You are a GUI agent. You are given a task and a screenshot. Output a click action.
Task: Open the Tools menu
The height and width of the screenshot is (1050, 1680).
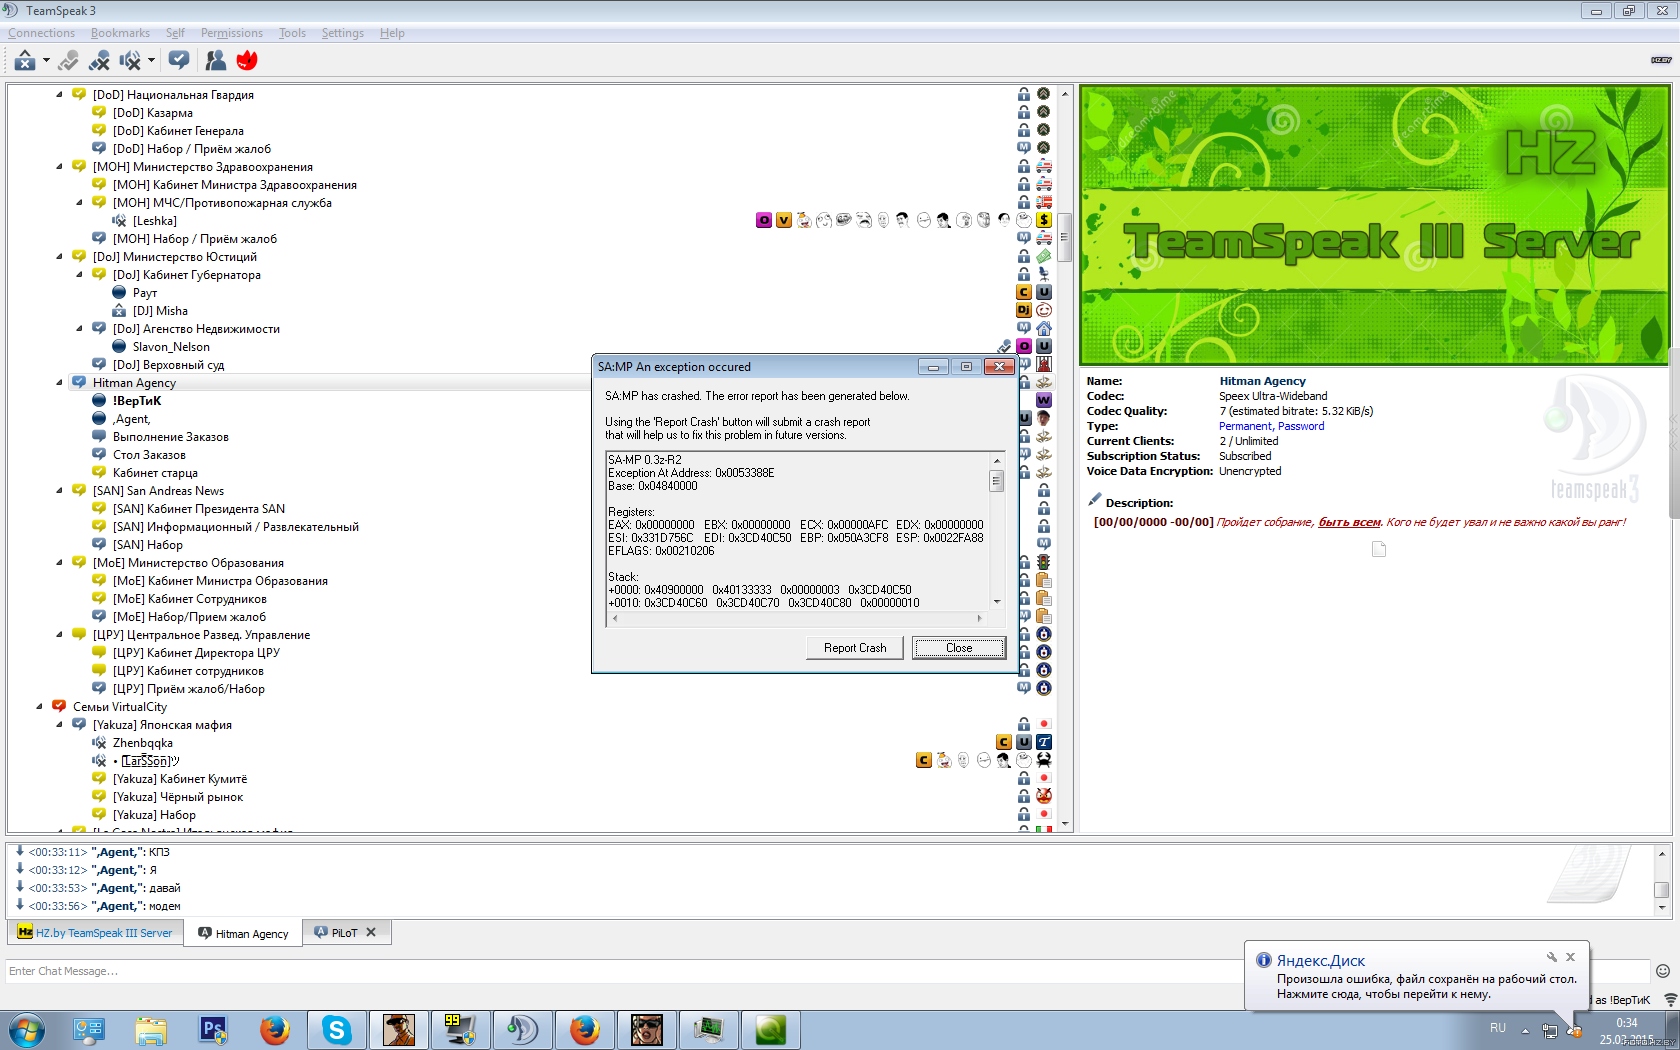click(x=292, y=33)
